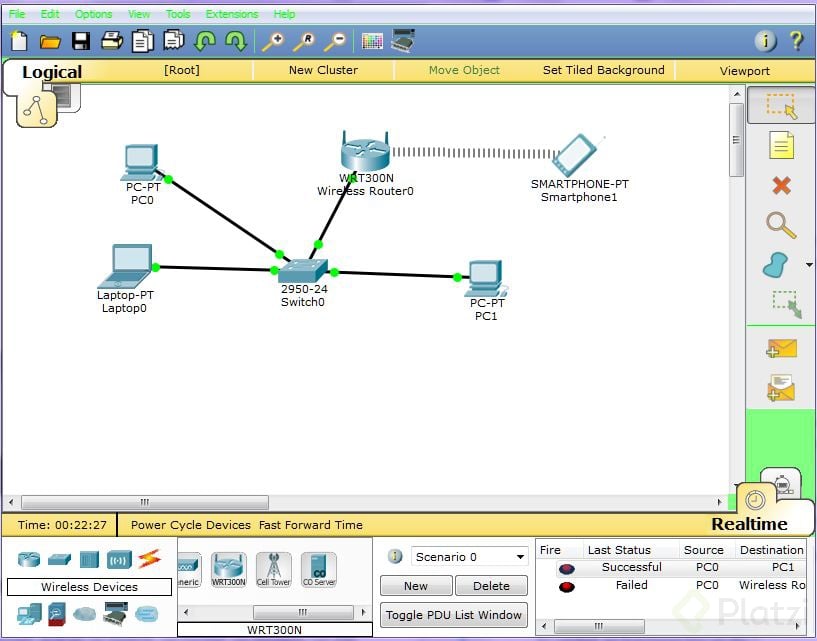Viewport: 817px width, 641px height.
Task: Expand the shape tool dropdown arrow
Action: pos(809,265)
